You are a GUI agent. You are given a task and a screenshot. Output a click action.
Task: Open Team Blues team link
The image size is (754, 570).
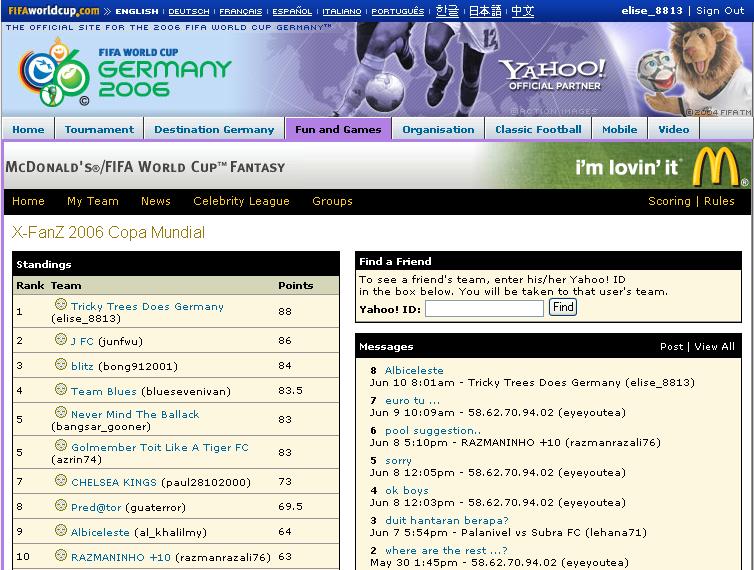(104, 391)
